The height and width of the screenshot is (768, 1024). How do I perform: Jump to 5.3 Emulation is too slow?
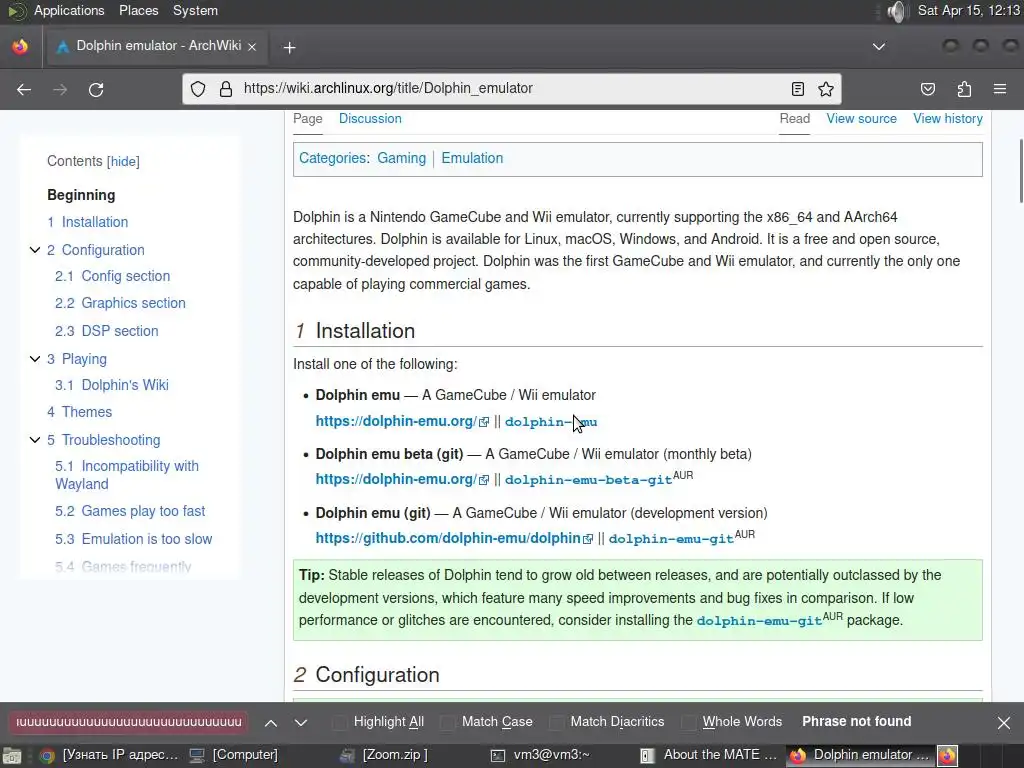coord(133,539)
